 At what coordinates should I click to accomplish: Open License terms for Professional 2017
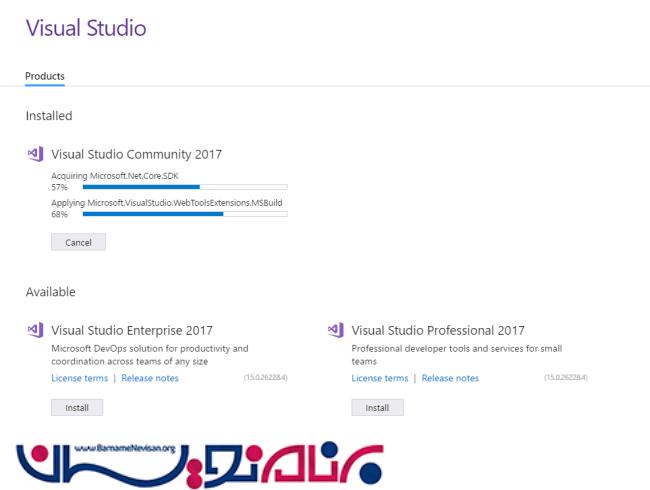[x=380, y=378]
